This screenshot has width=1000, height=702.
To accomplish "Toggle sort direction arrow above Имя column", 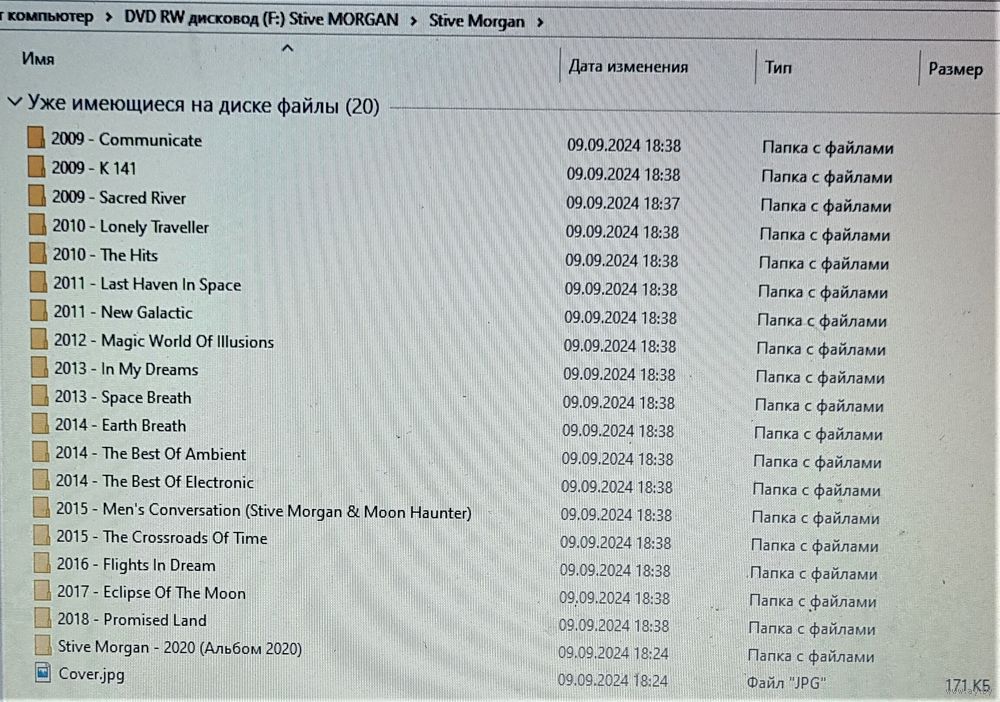I will coord(288,48).
